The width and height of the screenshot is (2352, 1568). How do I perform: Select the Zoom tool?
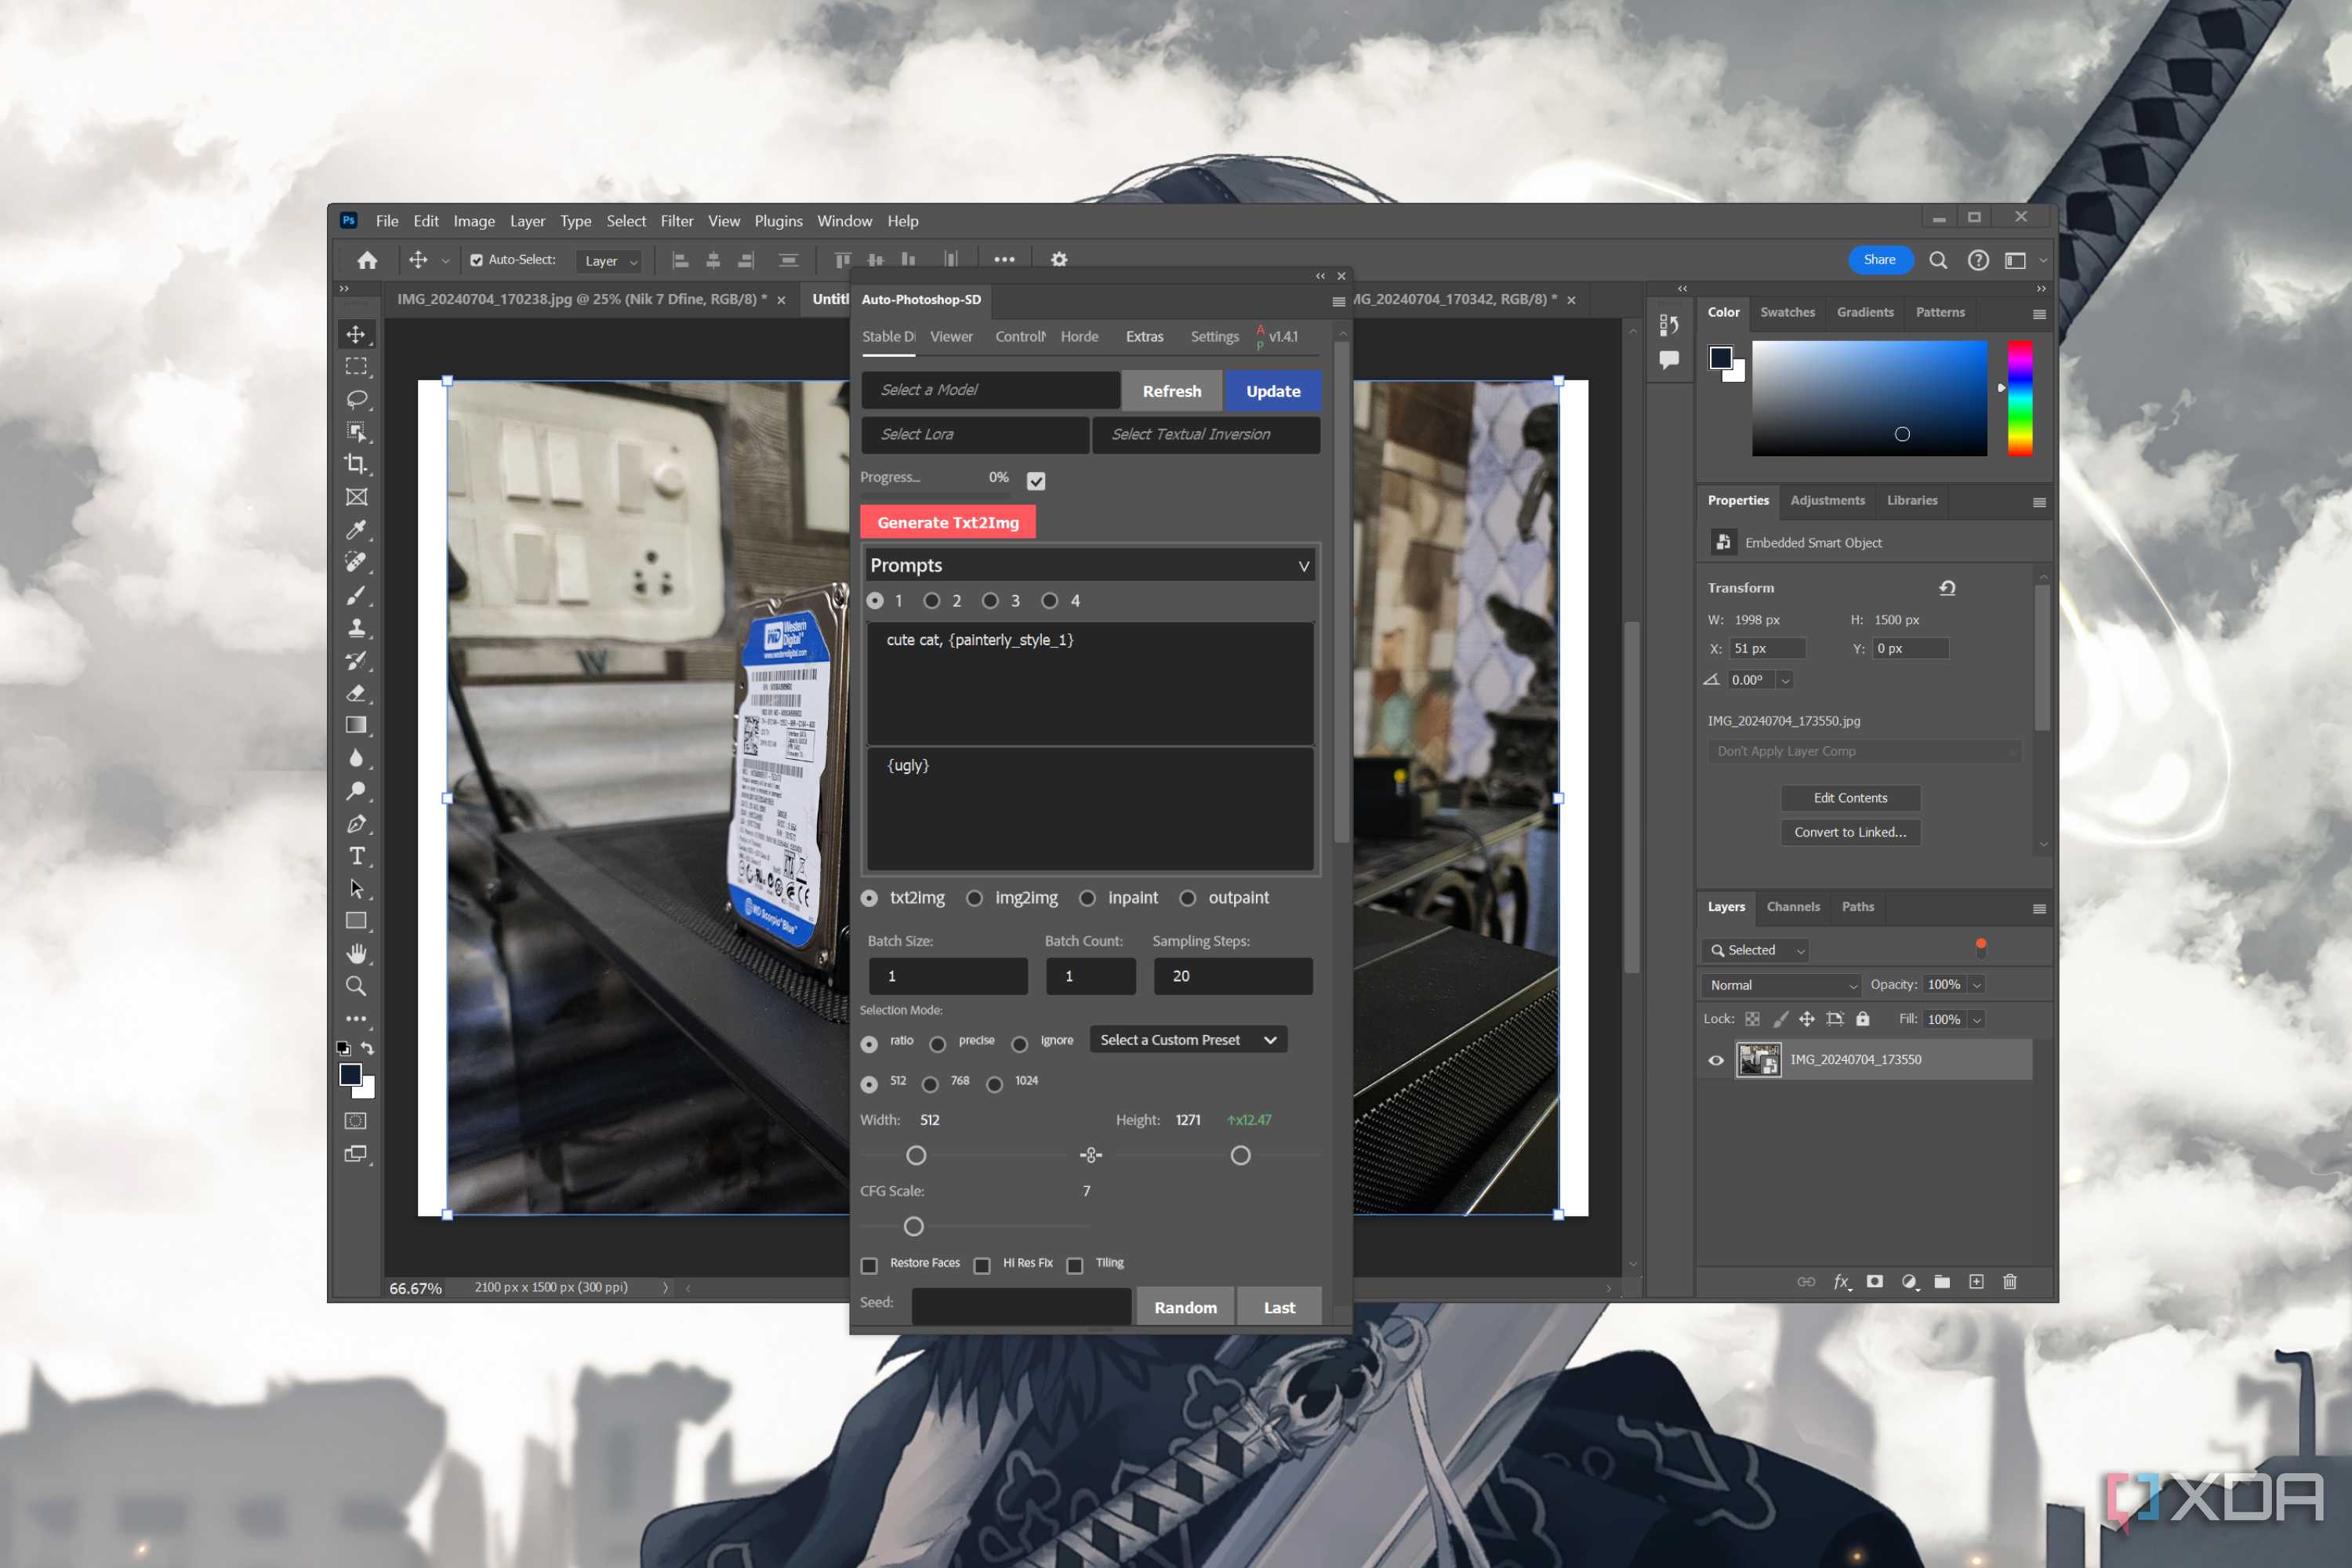click(356, 986)
